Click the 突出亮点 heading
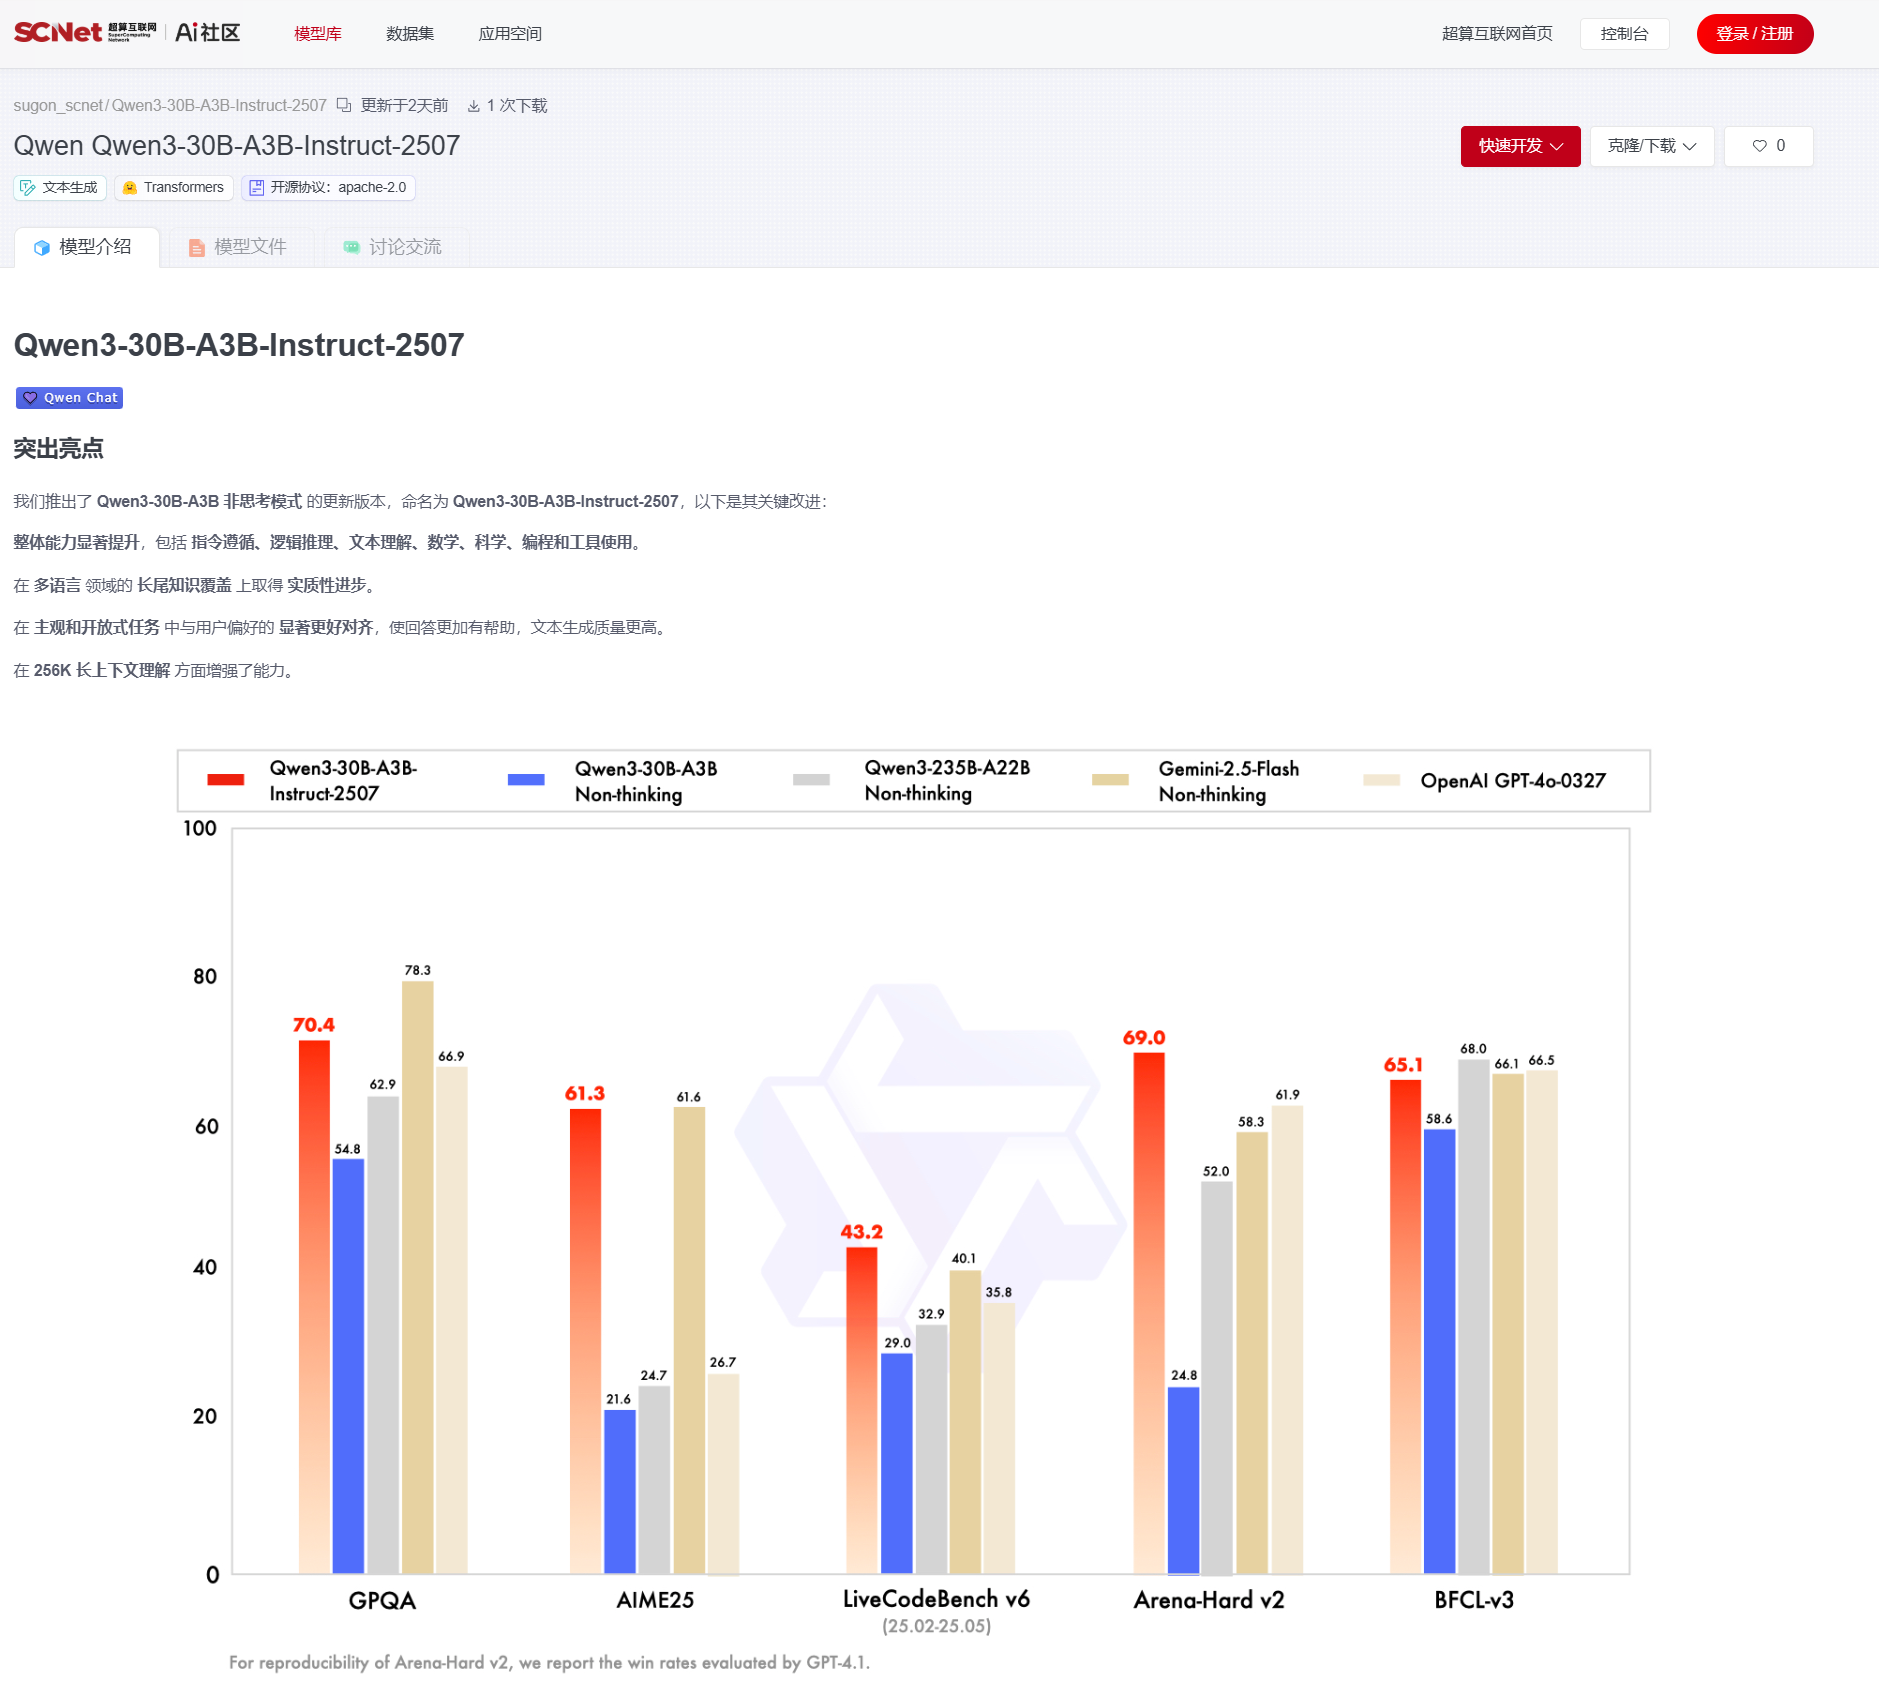Screen dimensions: 1879x1696 click(58, 449)
